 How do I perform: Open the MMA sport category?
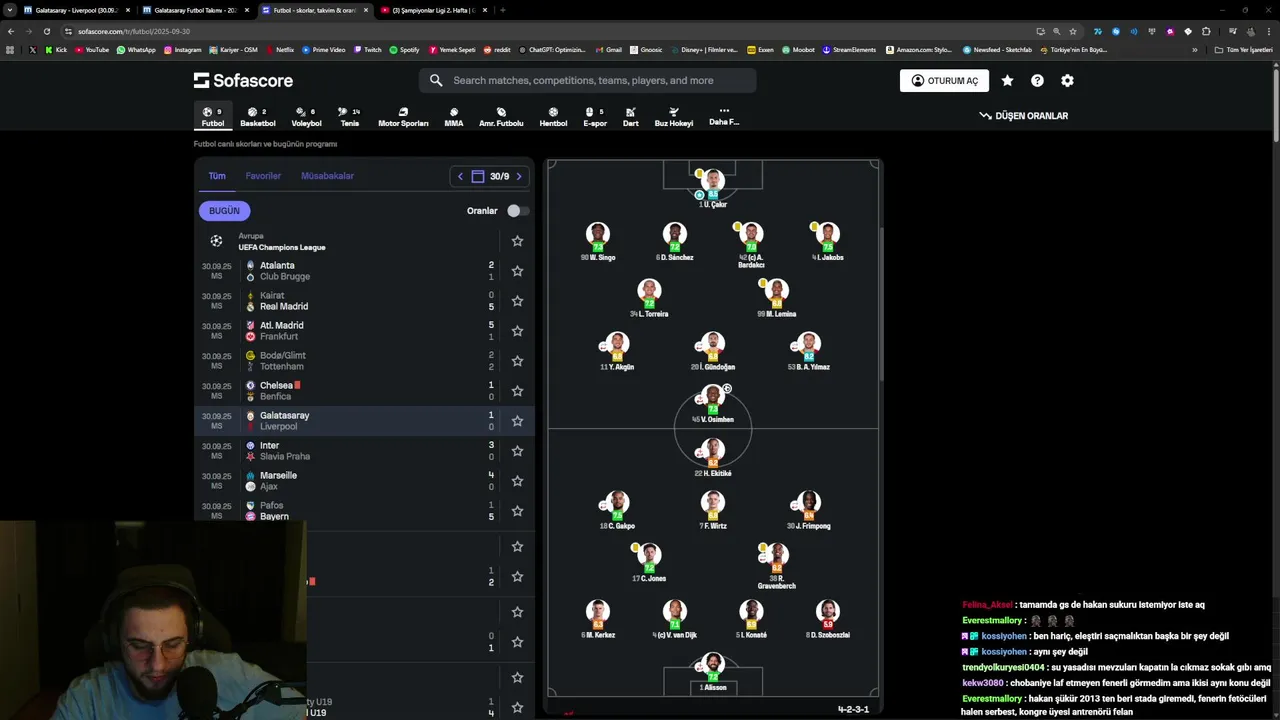[454, 117]
